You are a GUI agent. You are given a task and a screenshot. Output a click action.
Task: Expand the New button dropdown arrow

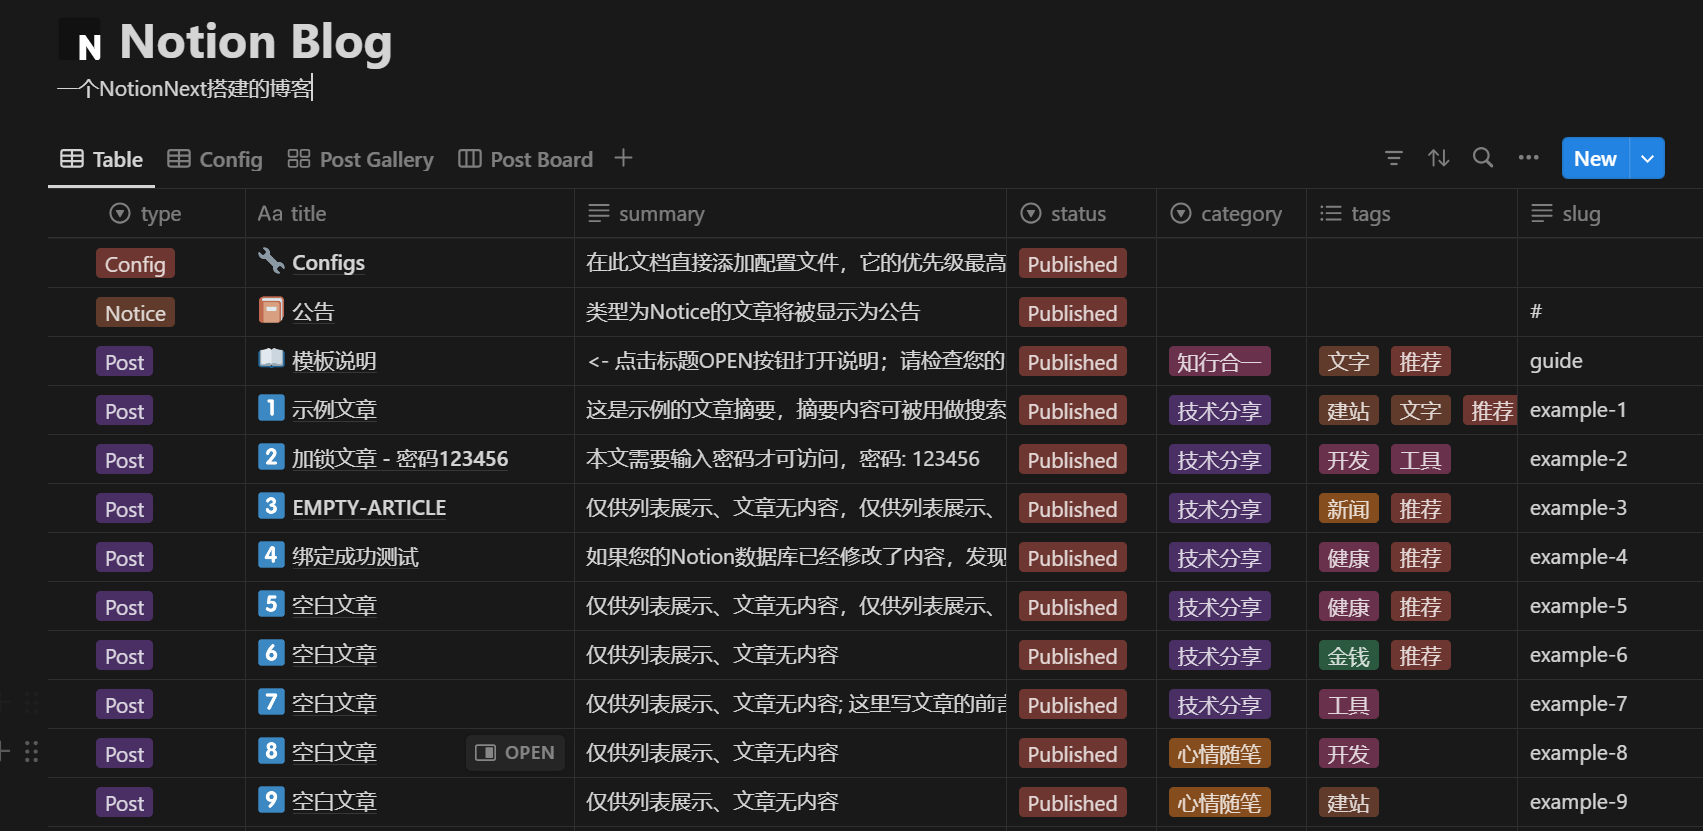1647,159
